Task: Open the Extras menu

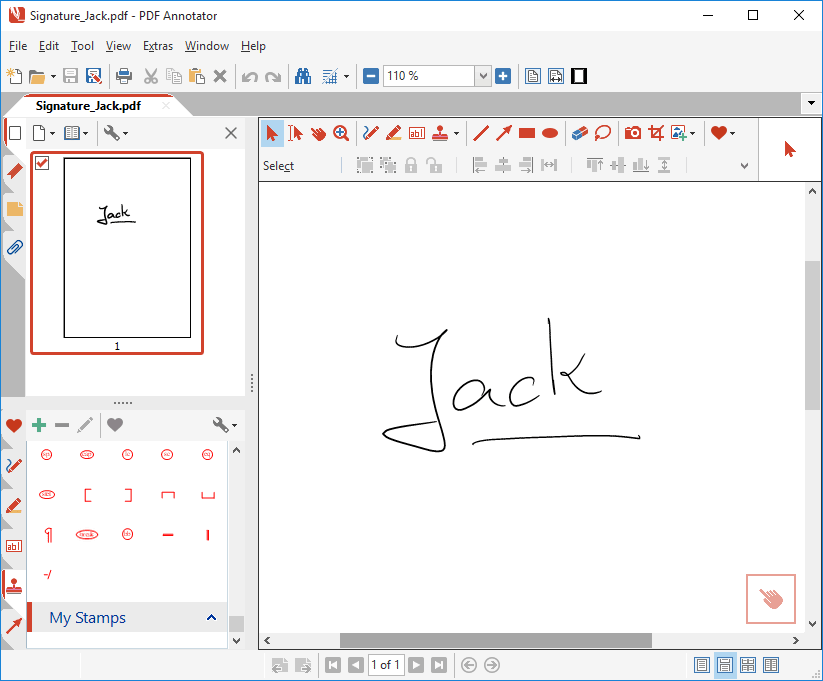Action: 157,46
